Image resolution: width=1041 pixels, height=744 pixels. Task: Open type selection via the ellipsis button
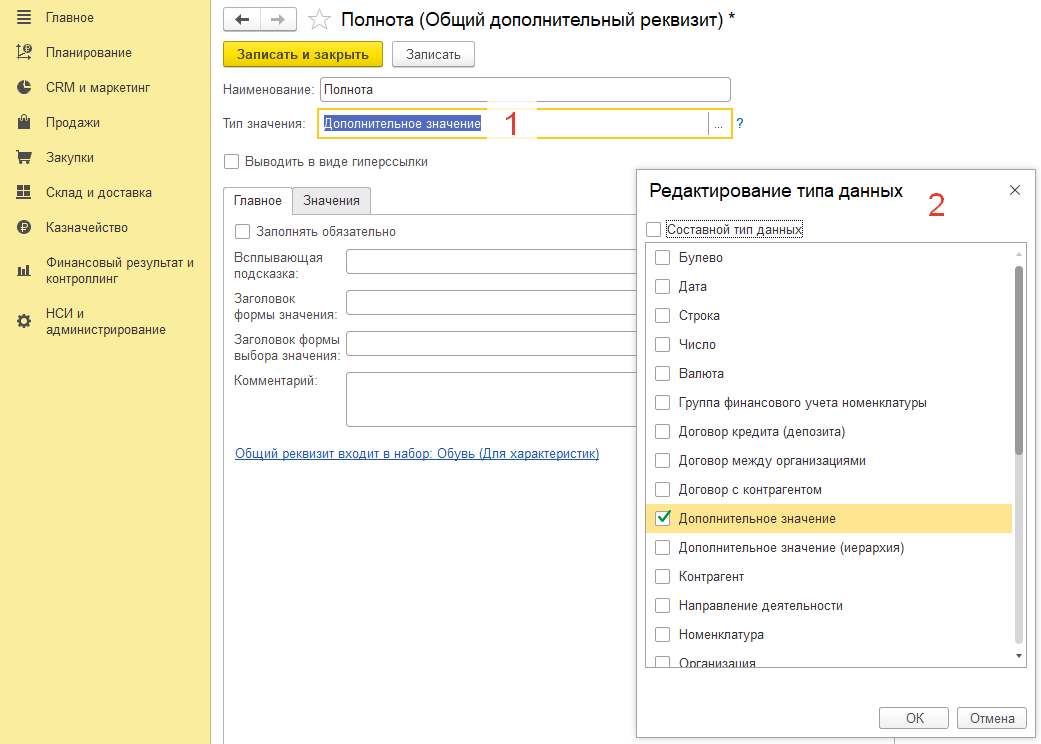[x=718, y=123]
